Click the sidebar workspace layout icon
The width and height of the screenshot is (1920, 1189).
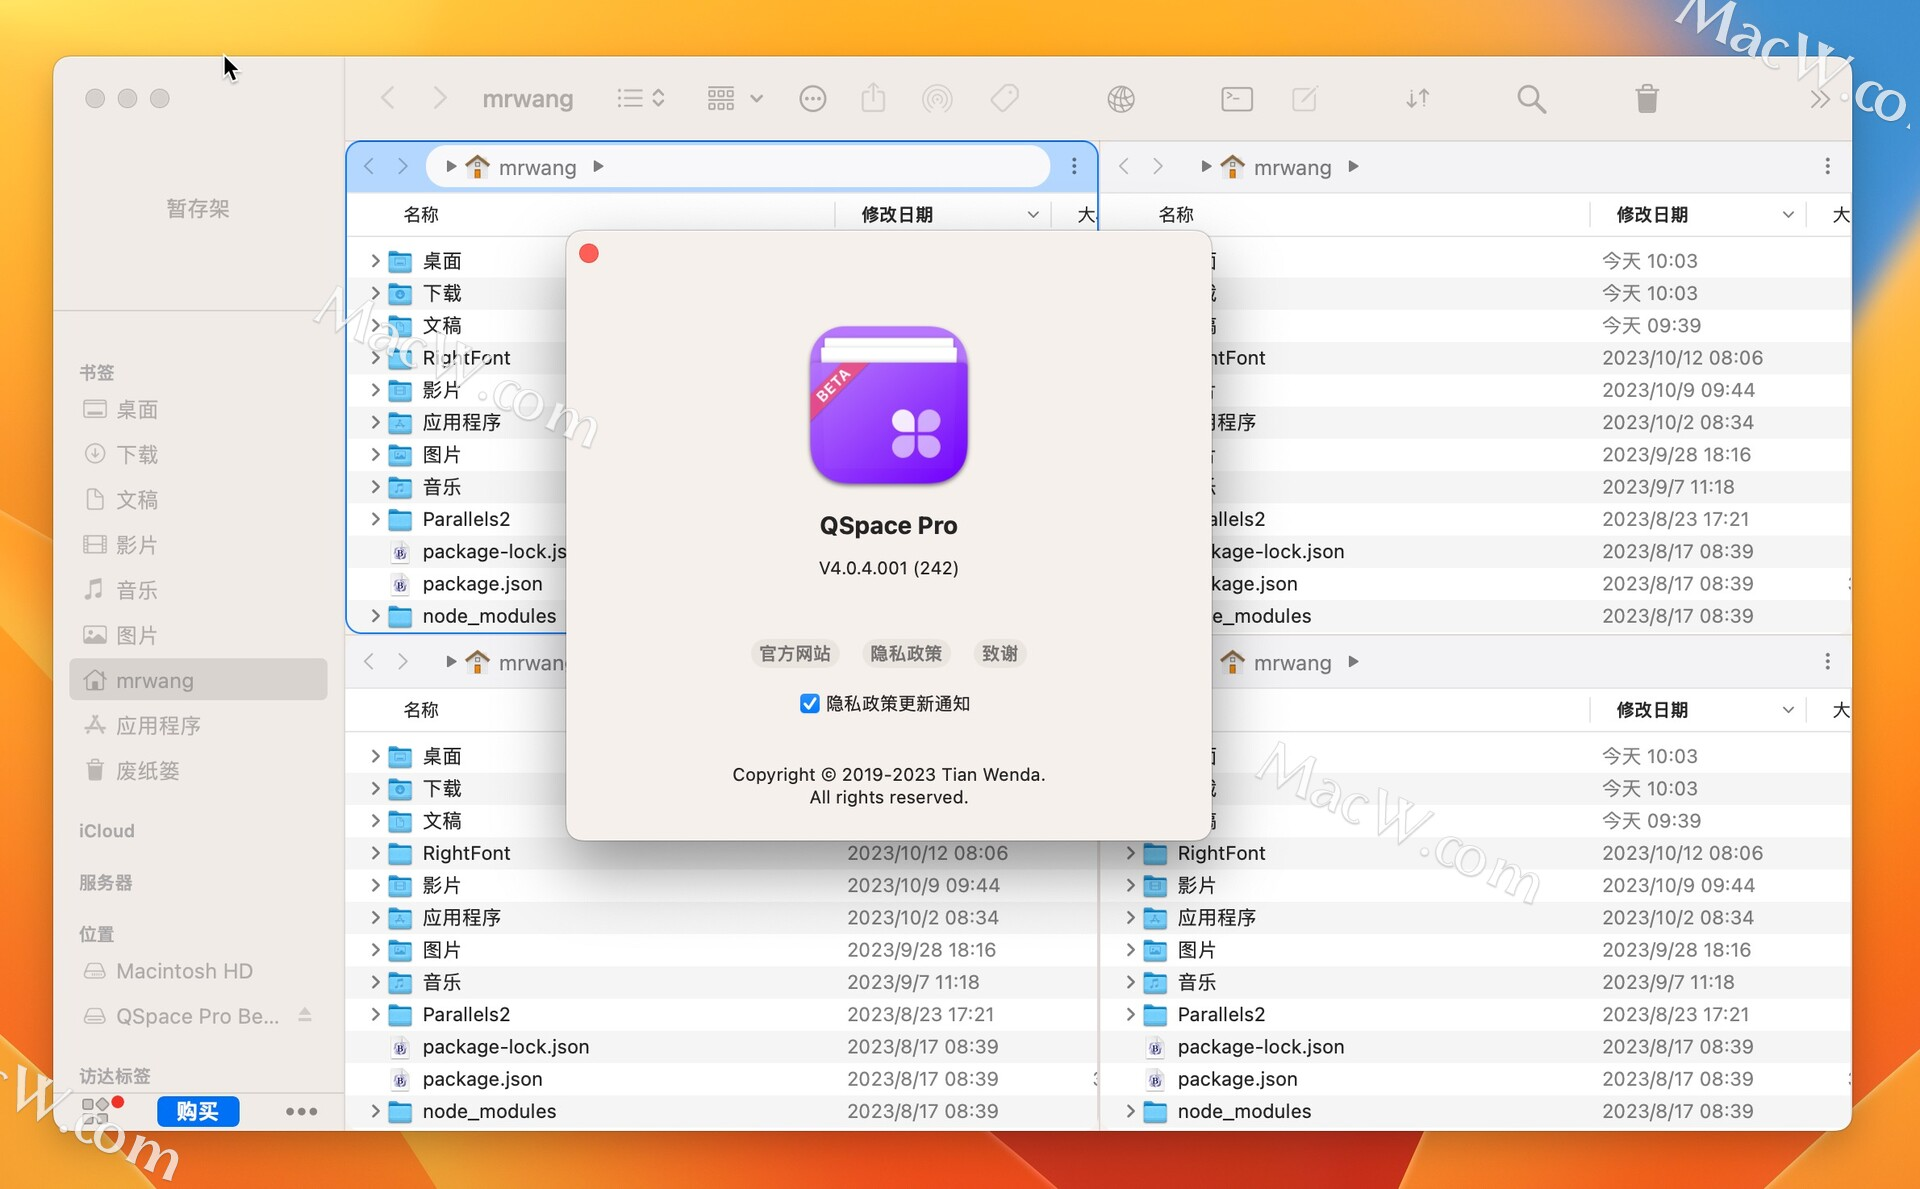pyautogui.click(x=96, y=1111)
